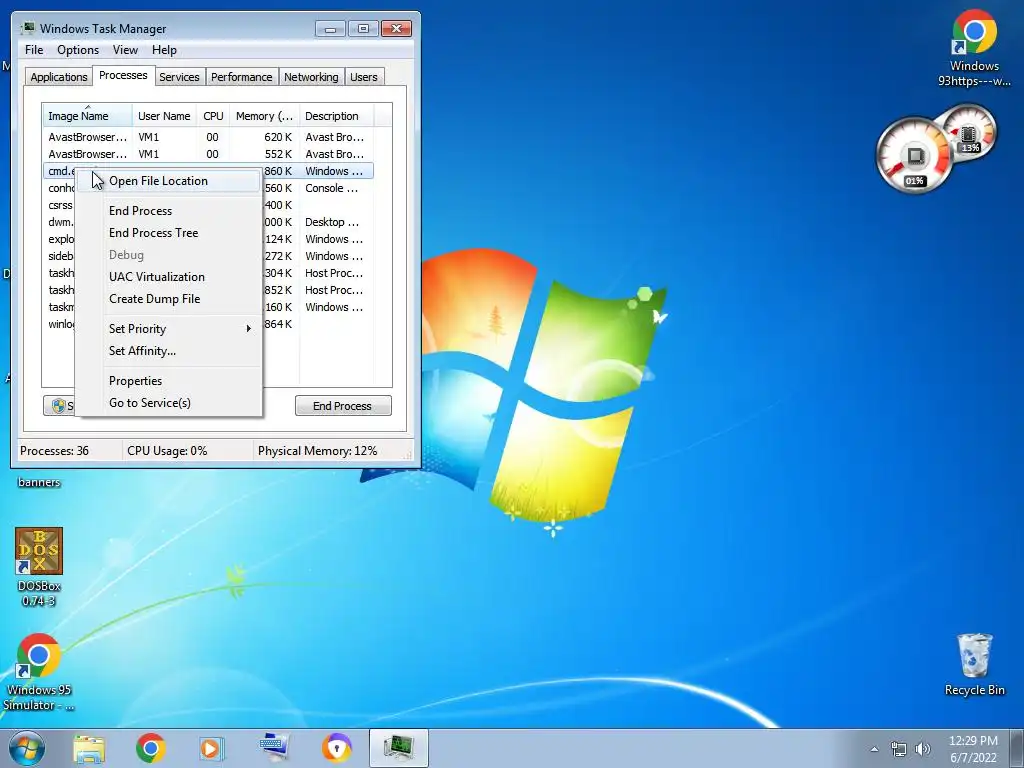Sort by the Description column header
The width and height of the screenshot is (1024, 768).
pos(336,116)
